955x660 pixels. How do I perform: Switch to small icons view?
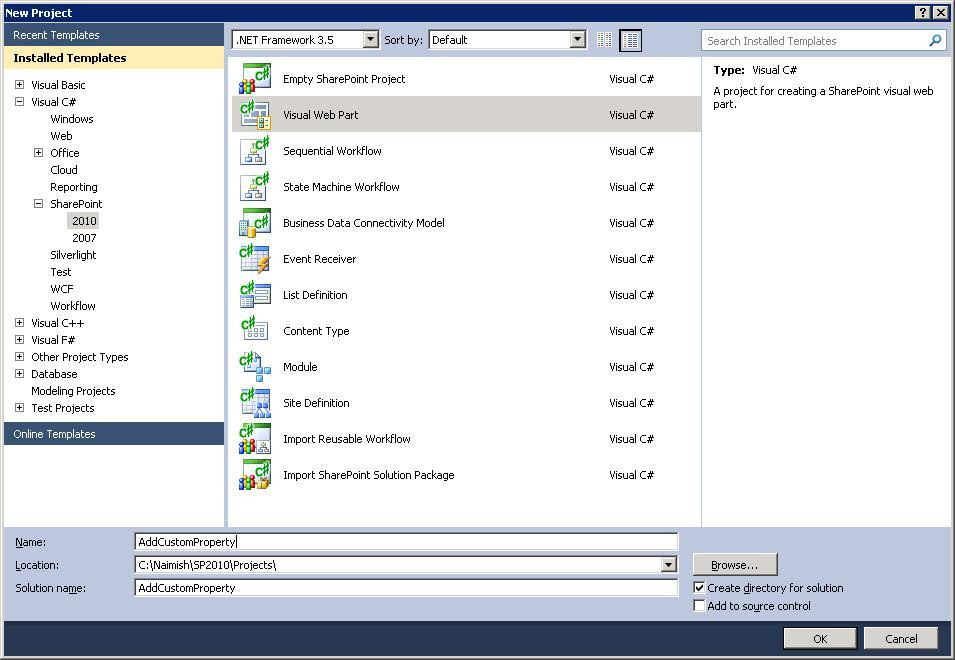[604, 40]
